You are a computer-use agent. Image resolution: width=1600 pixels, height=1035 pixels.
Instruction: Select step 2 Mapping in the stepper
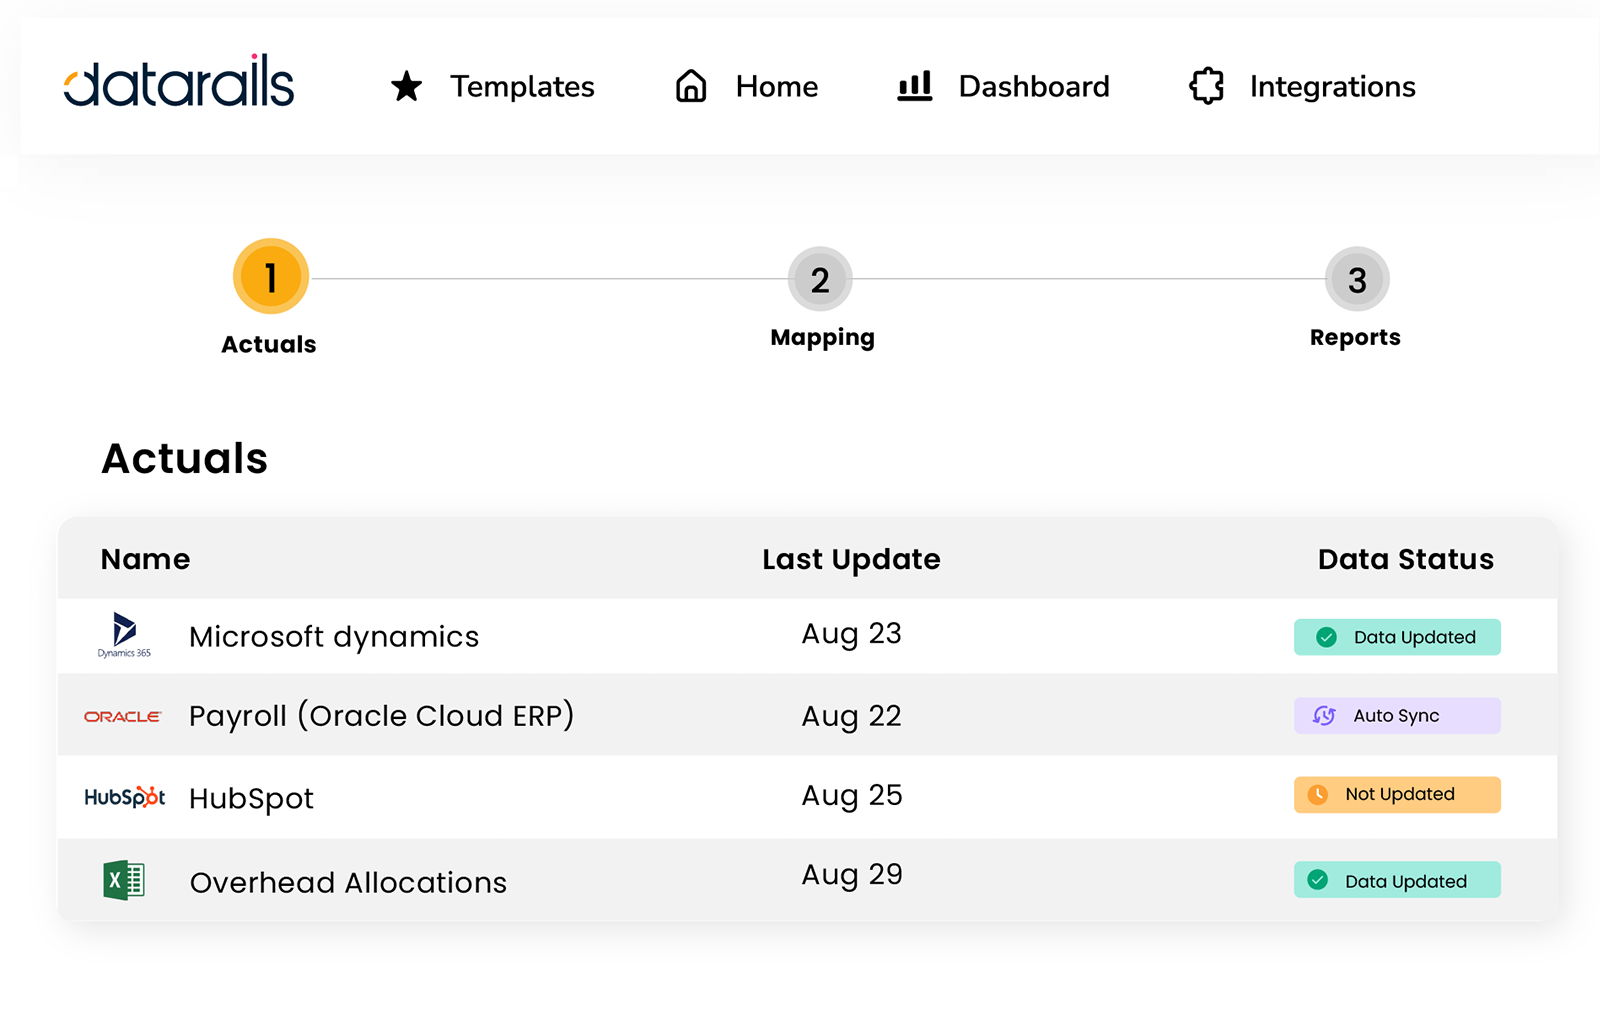[820, 279]
